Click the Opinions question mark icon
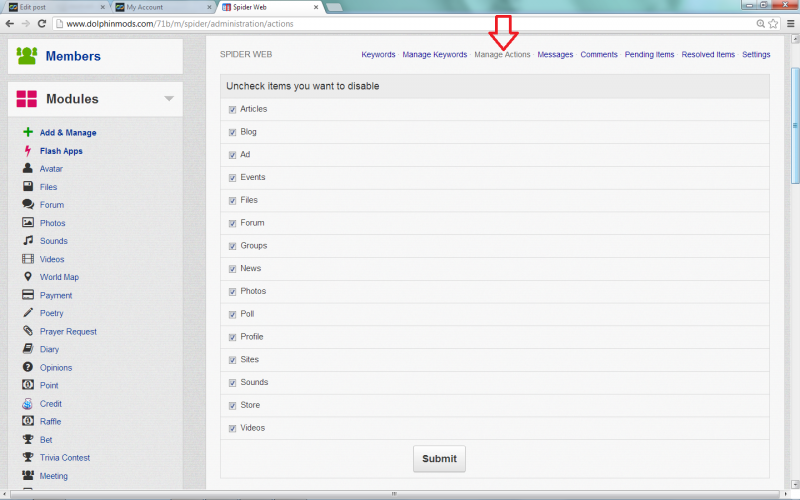The height and width of the screenshot is (500, 800). point(28,367)
